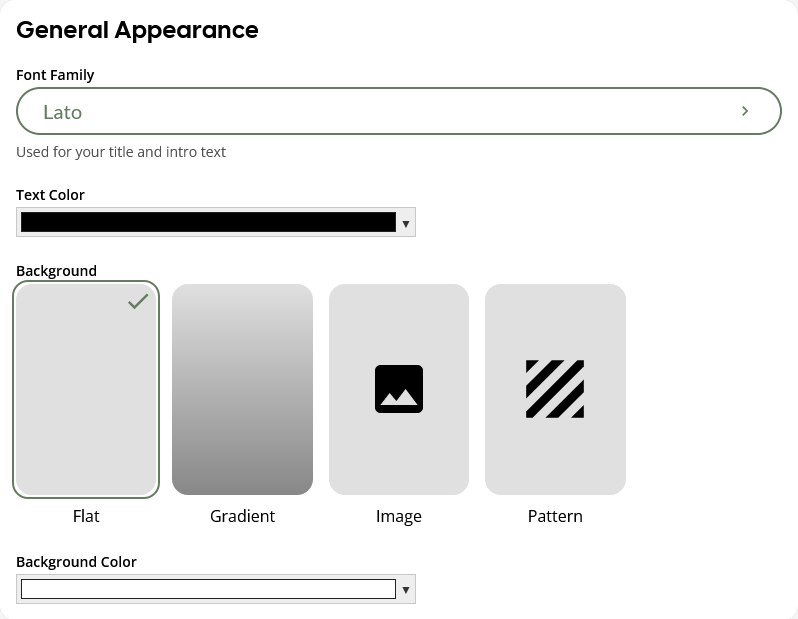Click the black Text Color swatch
The width and height of the screenshot is (798, 619).
[208, 222]
